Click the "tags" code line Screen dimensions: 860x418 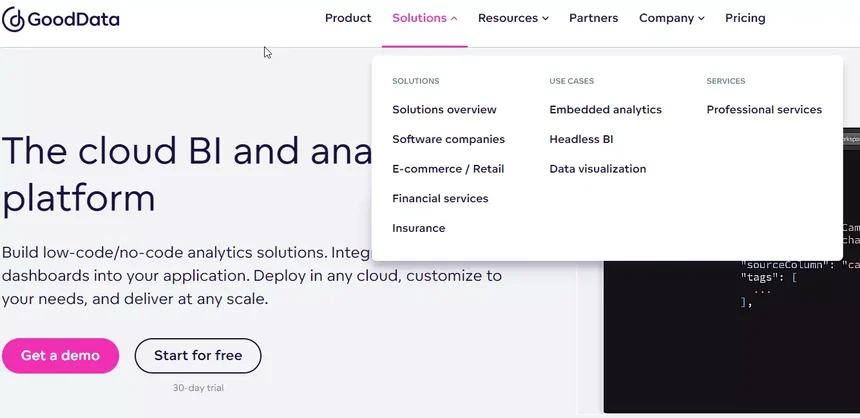pyautogui.click(x=768, y=278)
